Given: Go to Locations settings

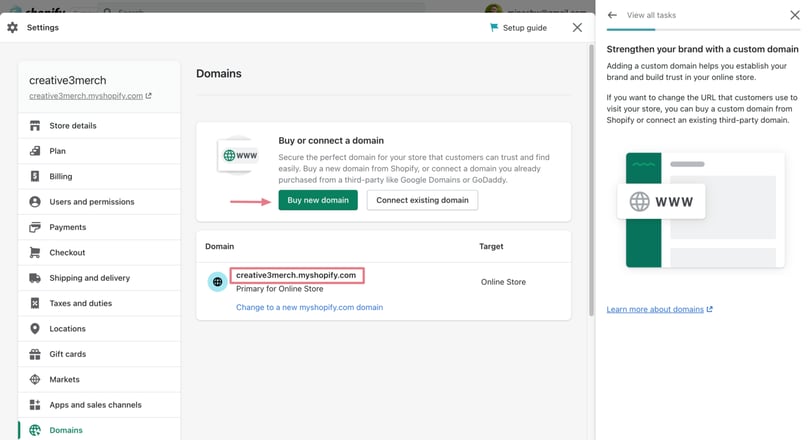Looking at the screenshot, I should pos(99,329).
